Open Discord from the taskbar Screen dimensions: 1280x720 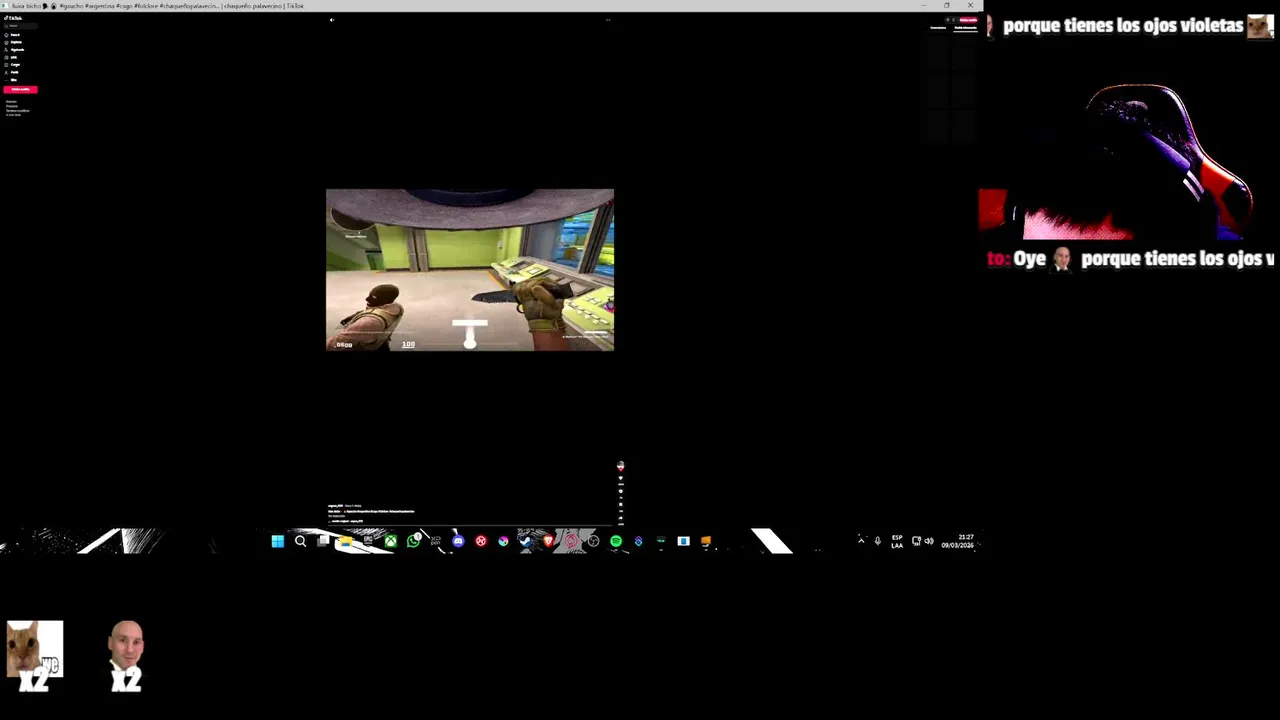pos(458,541)
